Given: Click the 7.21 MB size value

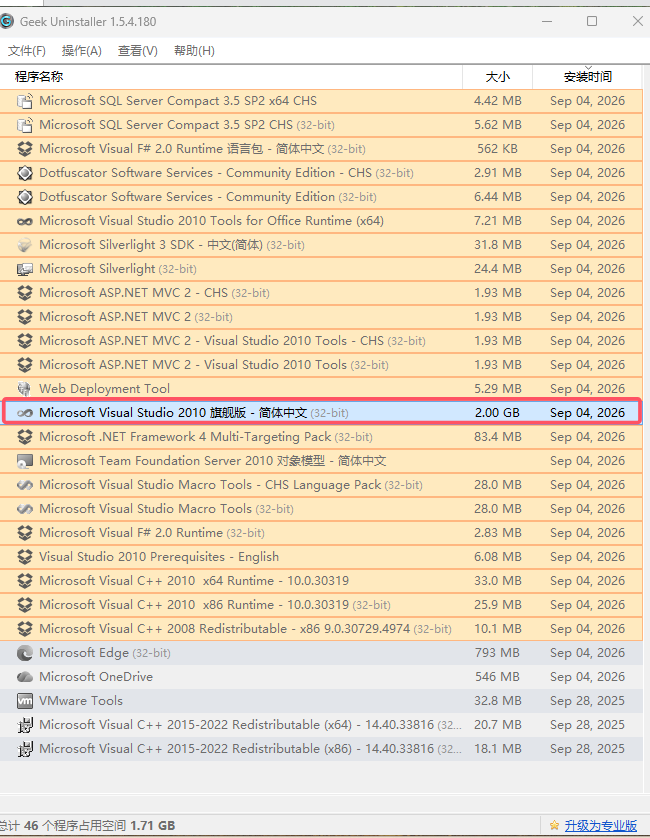Looking at the screenshot, I should point(498,221).
